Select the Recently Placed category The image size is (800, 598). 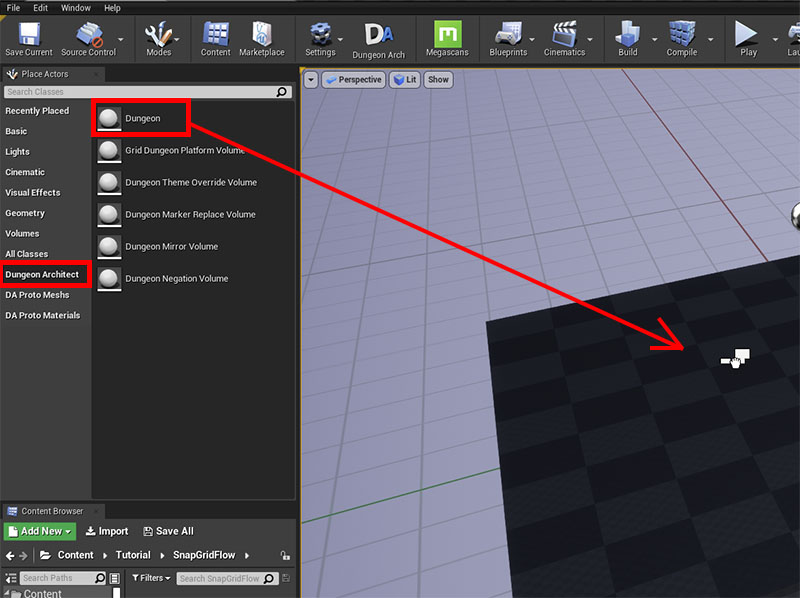tap(37, 111)
